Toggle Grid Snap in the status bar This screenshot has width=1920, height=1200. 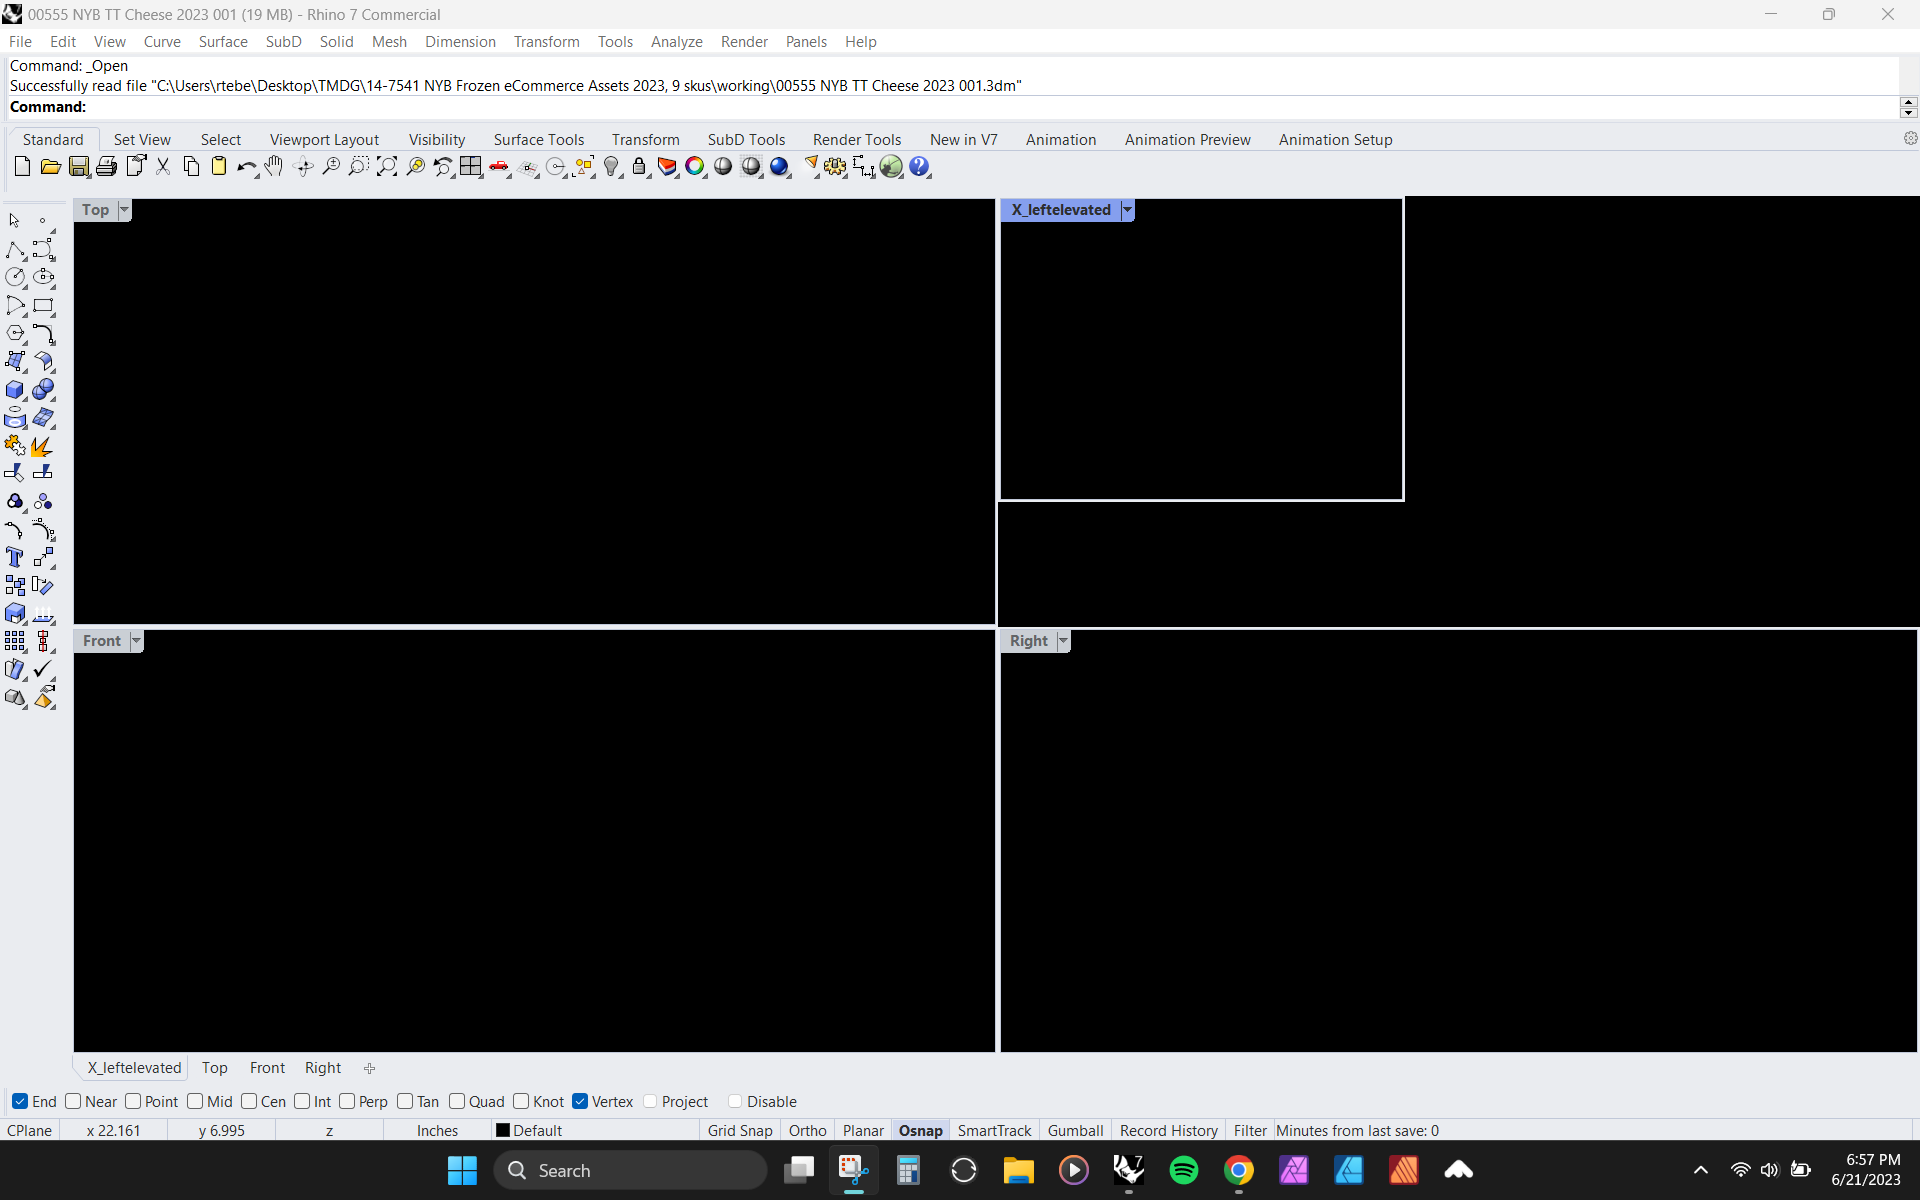[x=740, y=1130]
